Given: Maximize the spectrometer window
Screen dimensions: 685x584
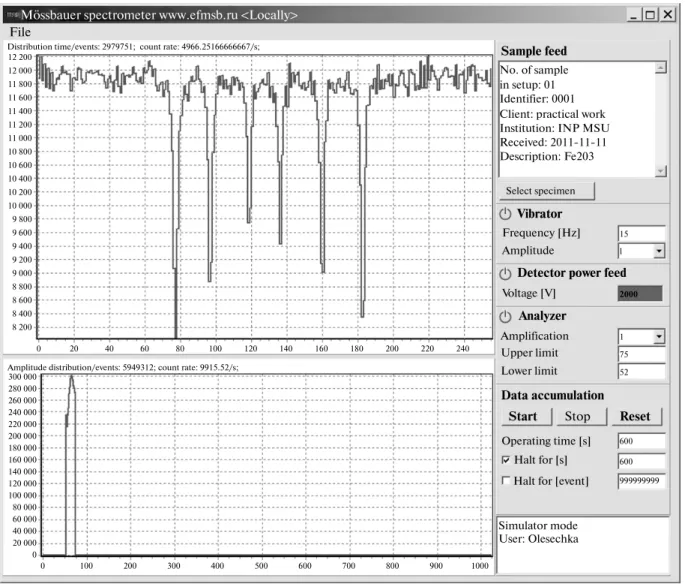Looking at the screenshot, I should coord(650,15).
